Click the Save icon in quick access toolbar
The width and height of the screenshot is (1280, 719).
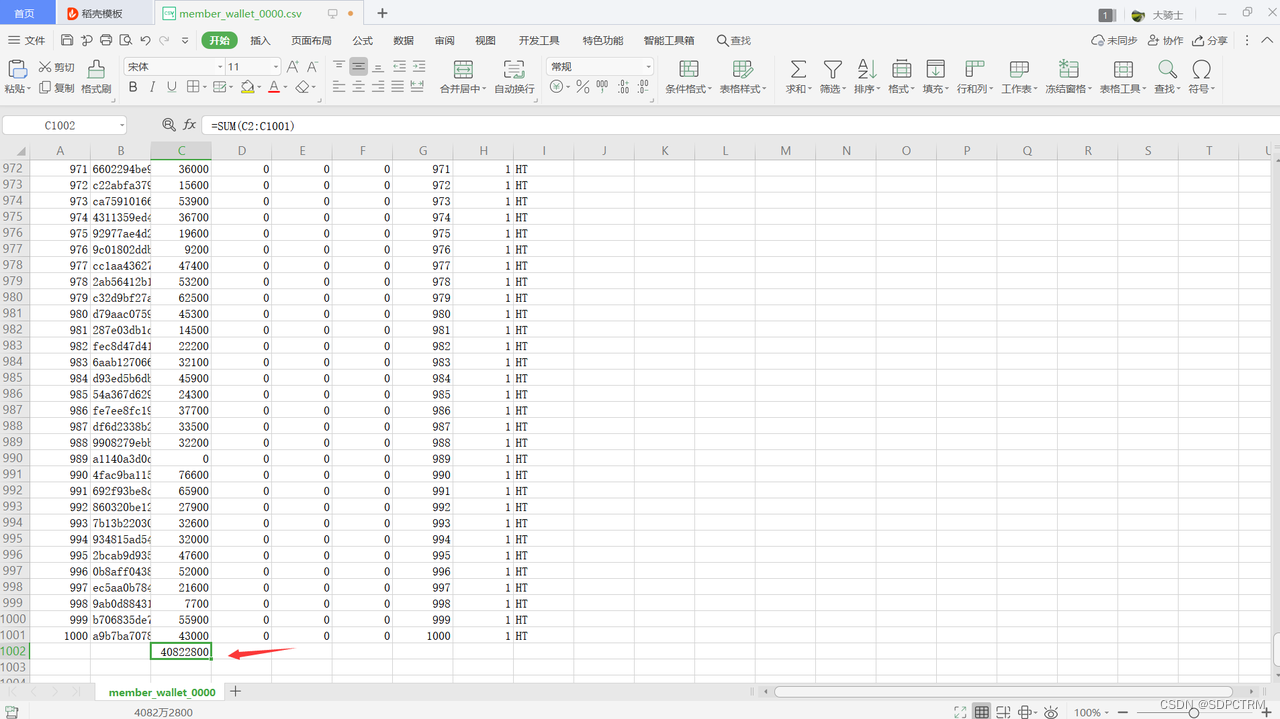pyautogui.click(x=67, y=40)
